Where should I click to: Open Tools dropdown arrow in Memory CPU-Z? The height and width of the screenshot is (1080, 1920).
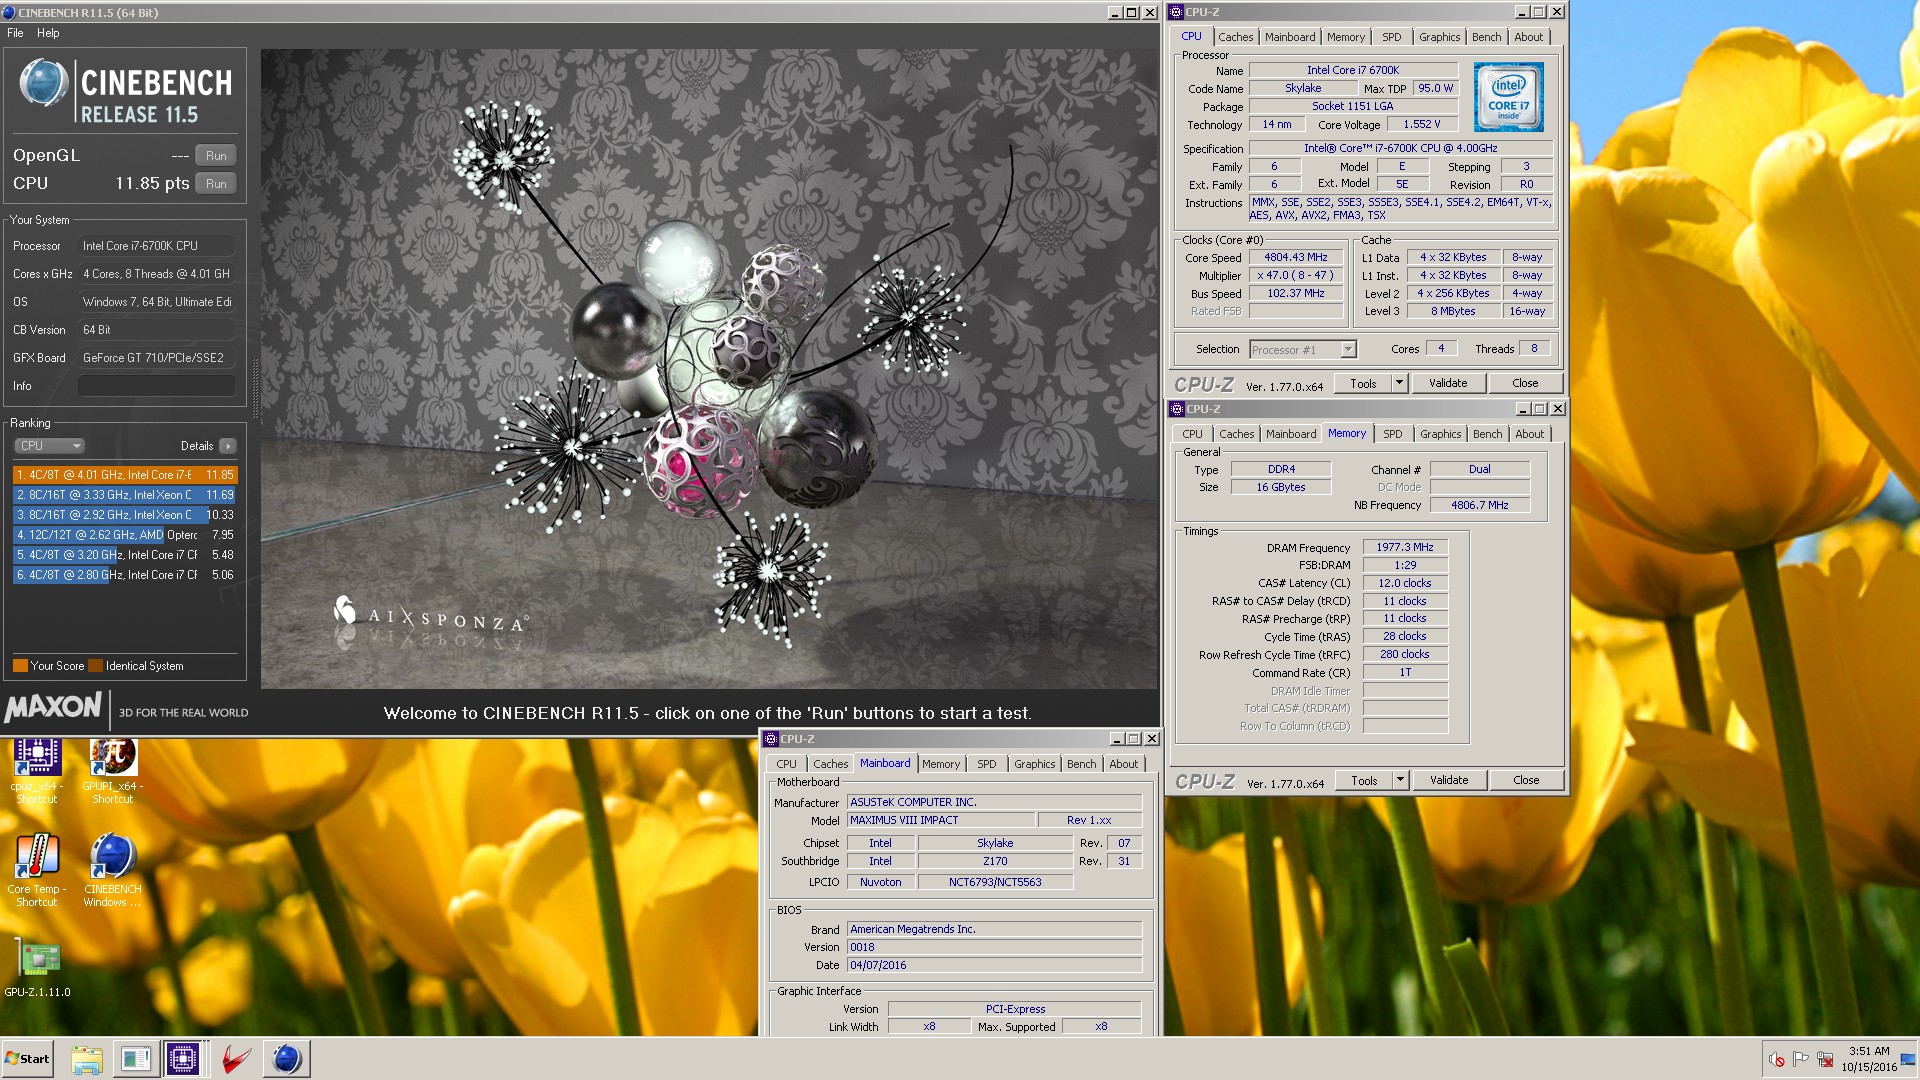[1400, 780]
